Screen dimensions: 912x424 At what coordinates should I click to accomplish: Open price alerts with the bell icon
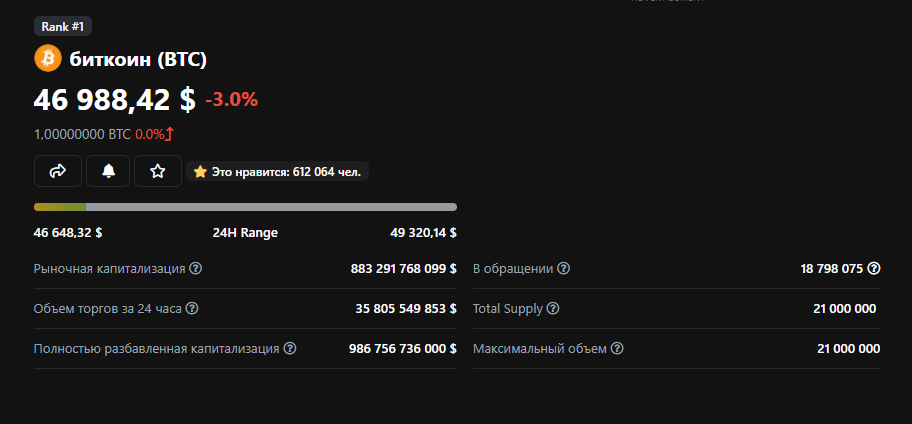click(108, 171)
